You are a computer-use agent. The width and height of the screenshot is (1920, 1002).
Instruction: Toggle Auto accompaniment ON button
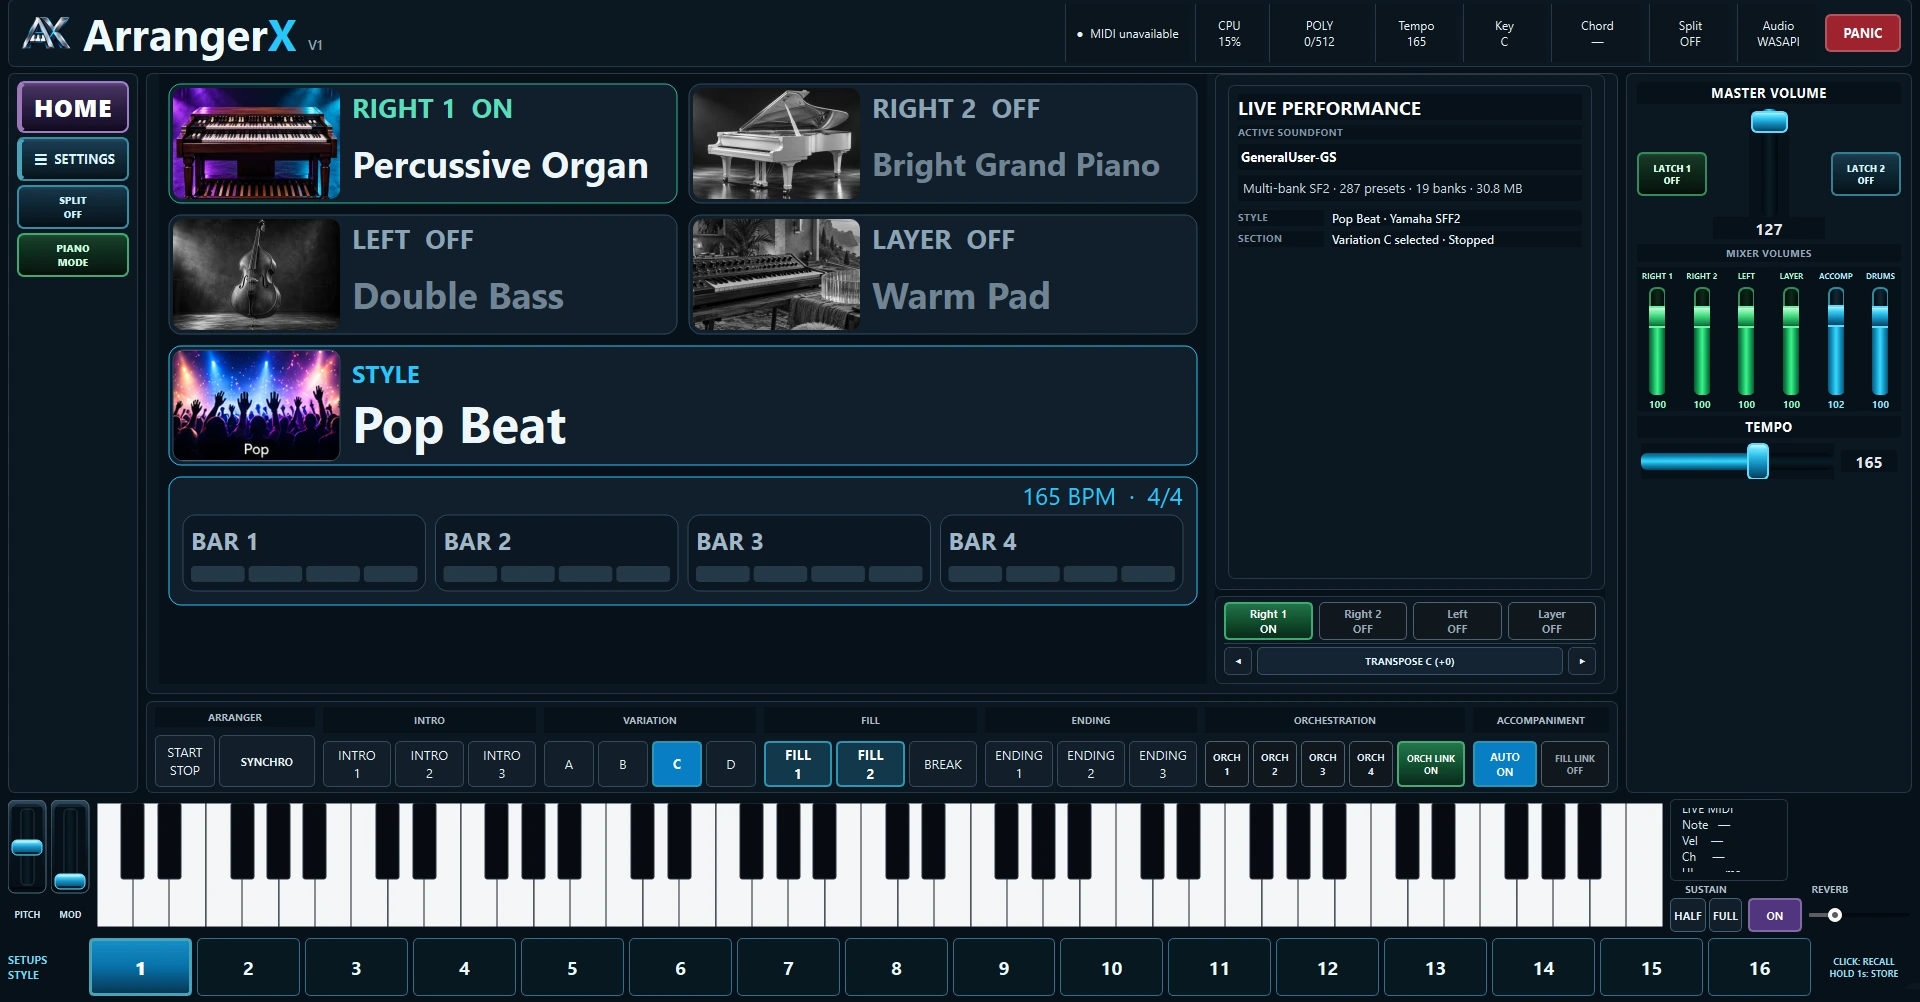tap(1505, 764)
